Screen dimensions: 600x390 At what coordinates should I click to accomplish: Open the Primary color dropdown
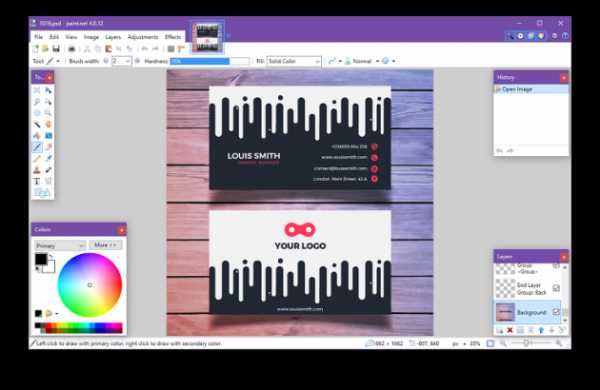(60, 245)
